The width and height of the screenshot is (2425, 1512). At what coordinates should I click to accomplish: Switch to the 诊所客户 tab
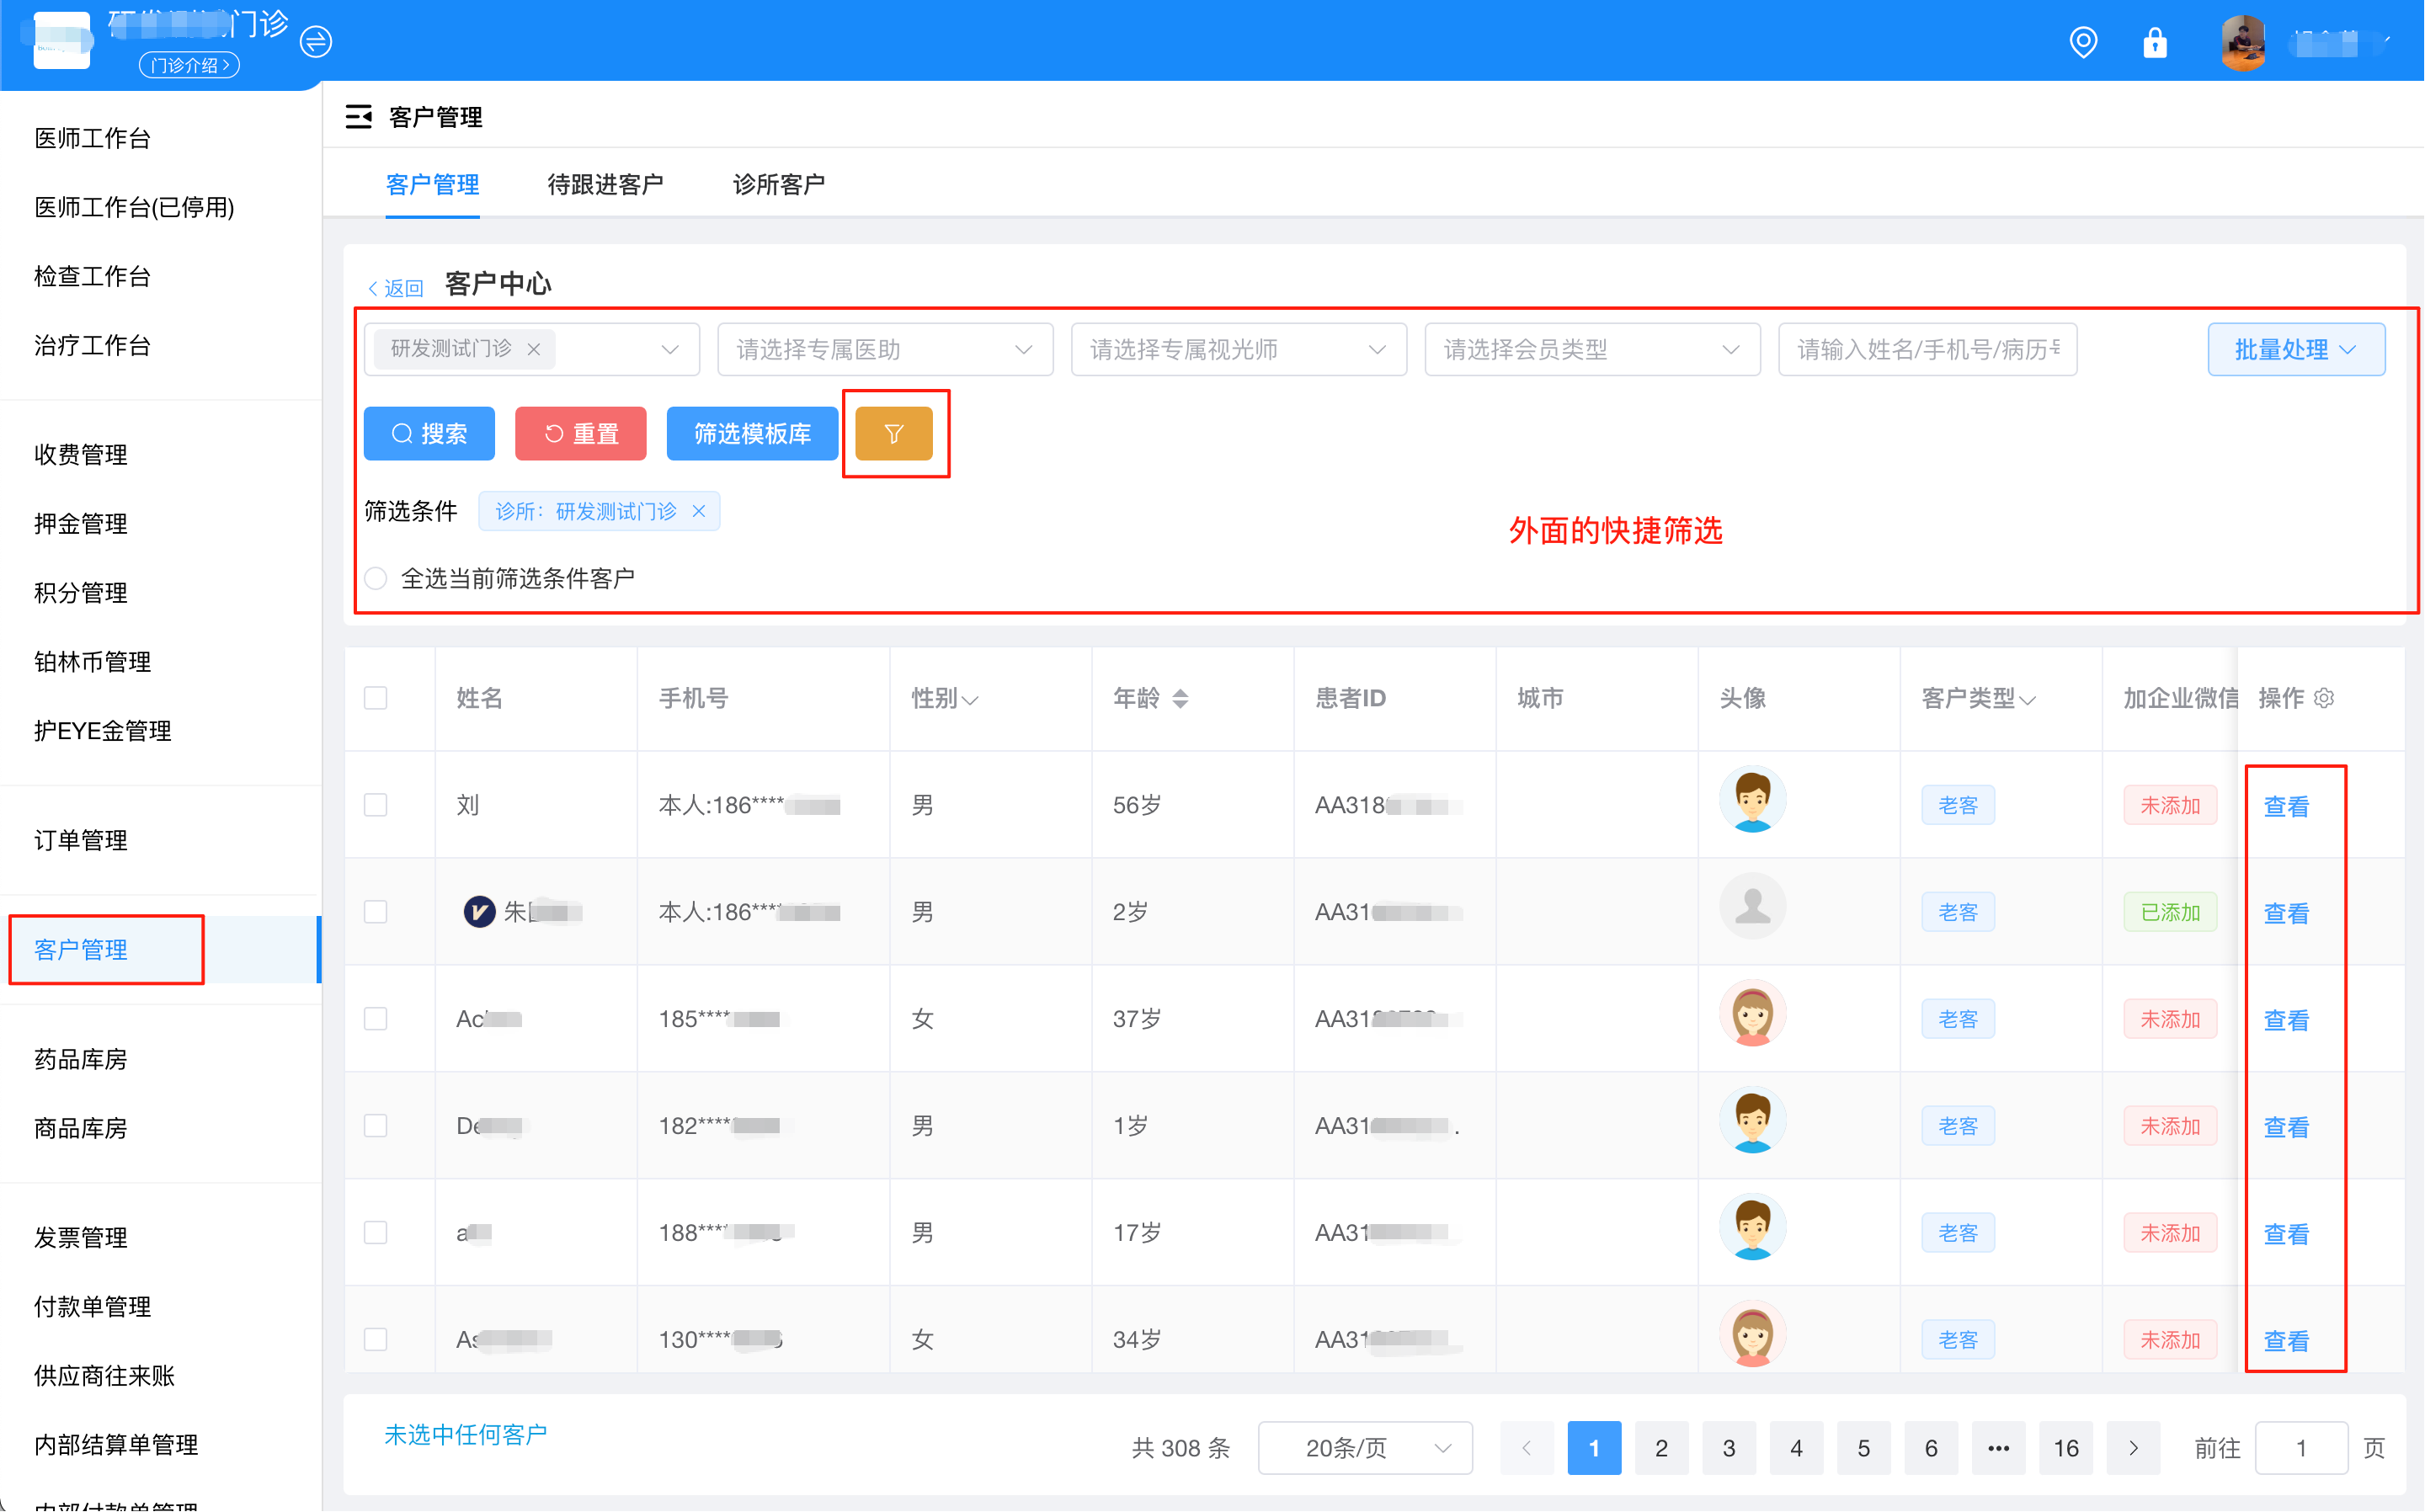[x=778, y=184]
